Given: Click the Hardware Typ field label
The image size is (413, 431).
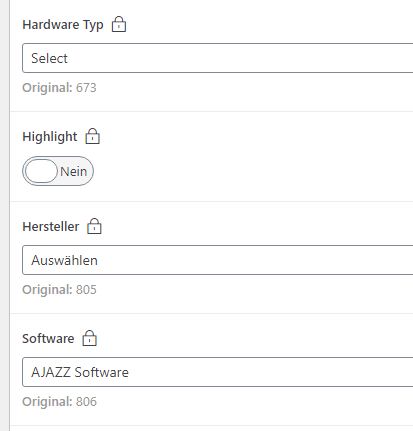Looking at the screenshot, I should pos(63,25).
